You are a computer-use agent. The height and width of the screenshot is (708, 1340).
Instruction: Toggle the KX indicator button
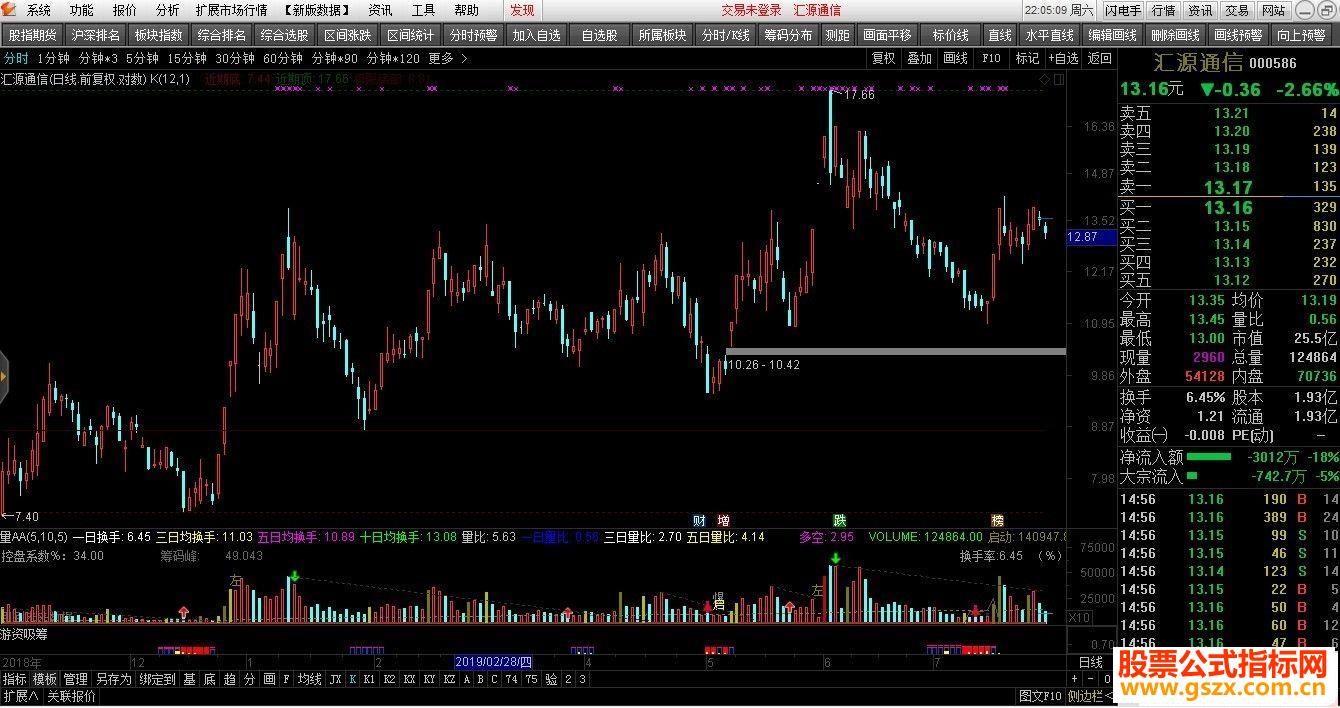pos(409,679)
